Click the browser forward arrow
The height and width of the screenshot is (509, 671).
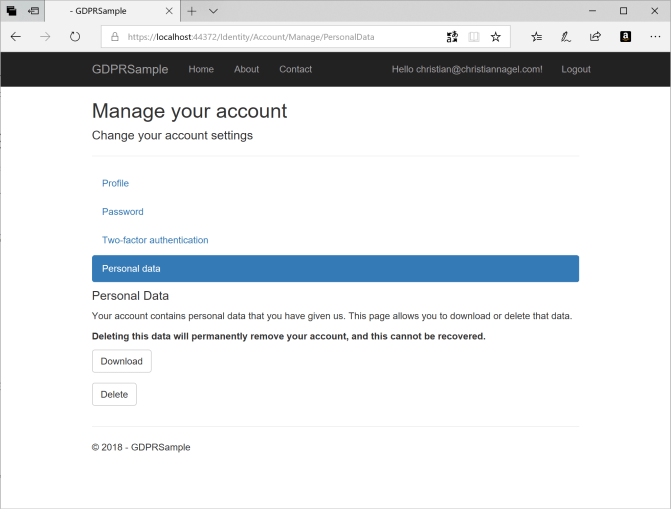[45, 37]
